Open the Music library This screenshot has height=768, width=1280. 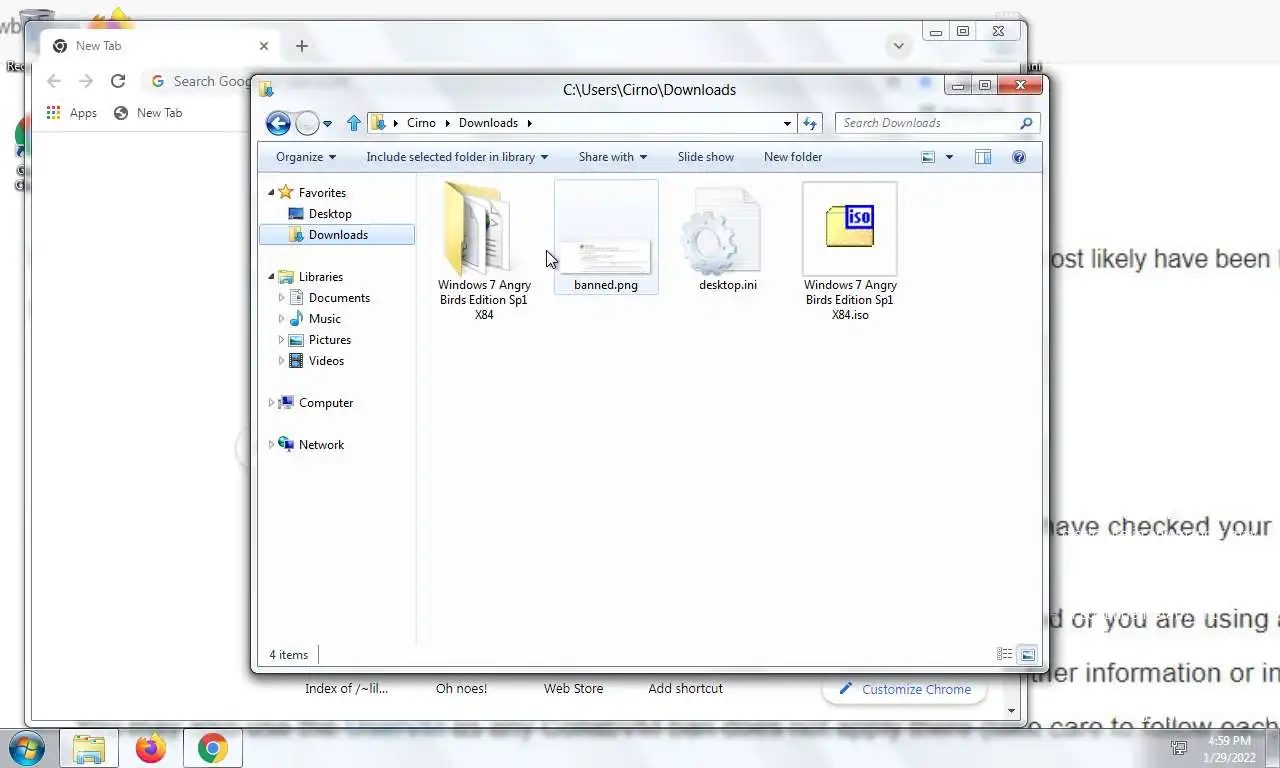pyautogui.click(x=324, y=318)
